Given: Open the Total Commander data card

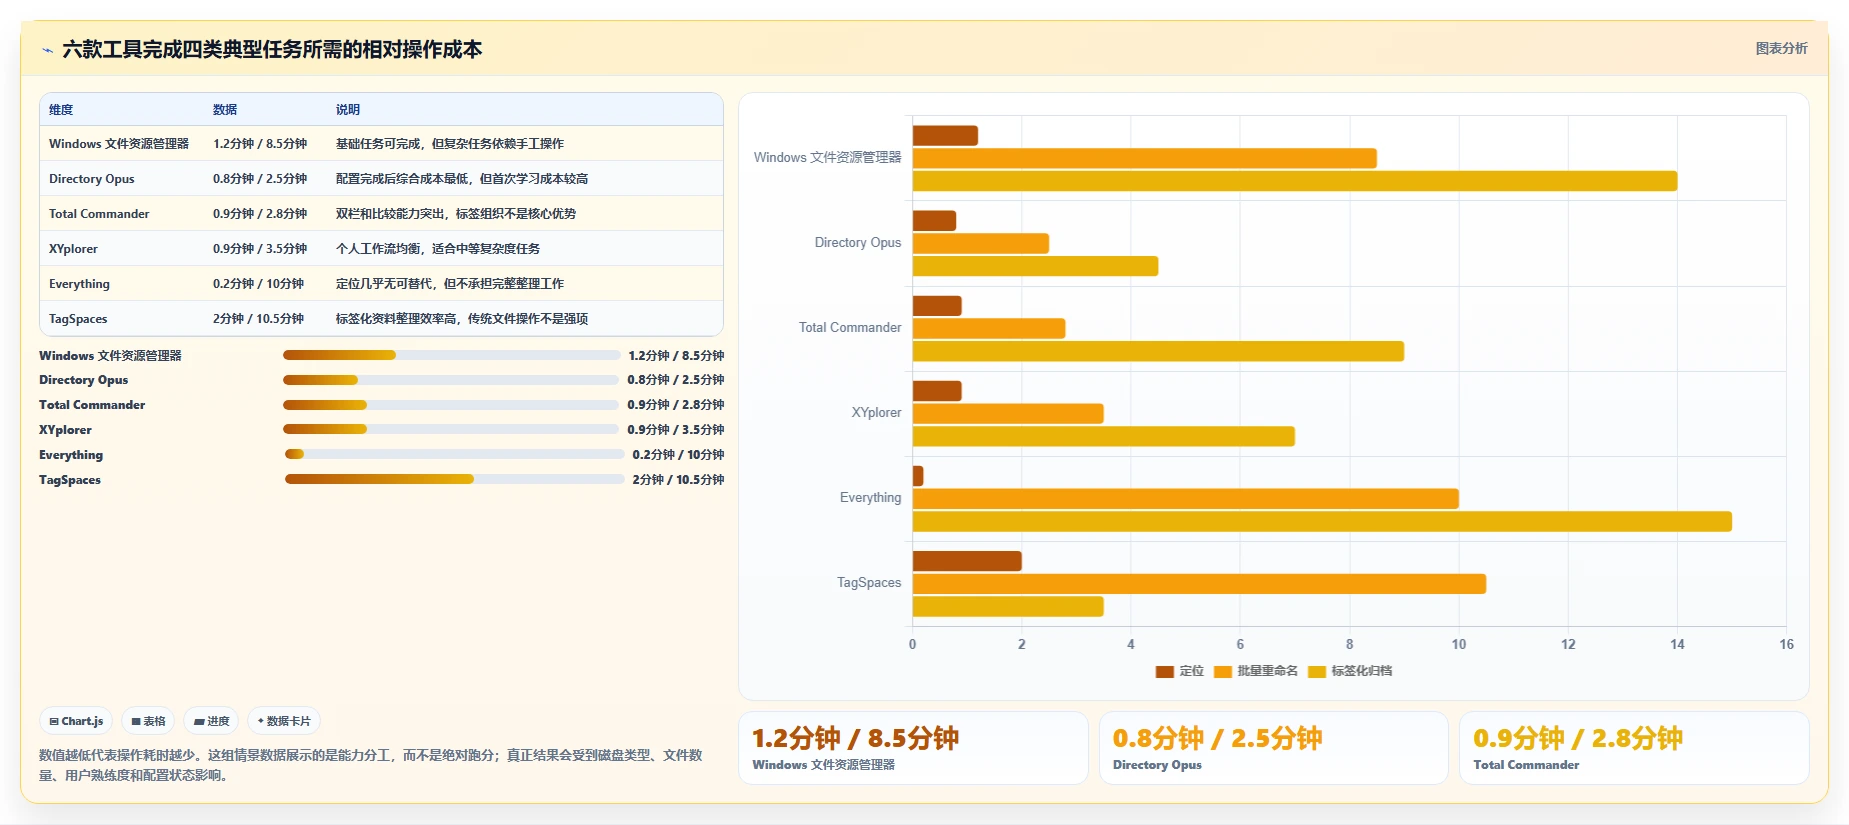Looking at the screenshot, I should click(x=1634, y=748).
